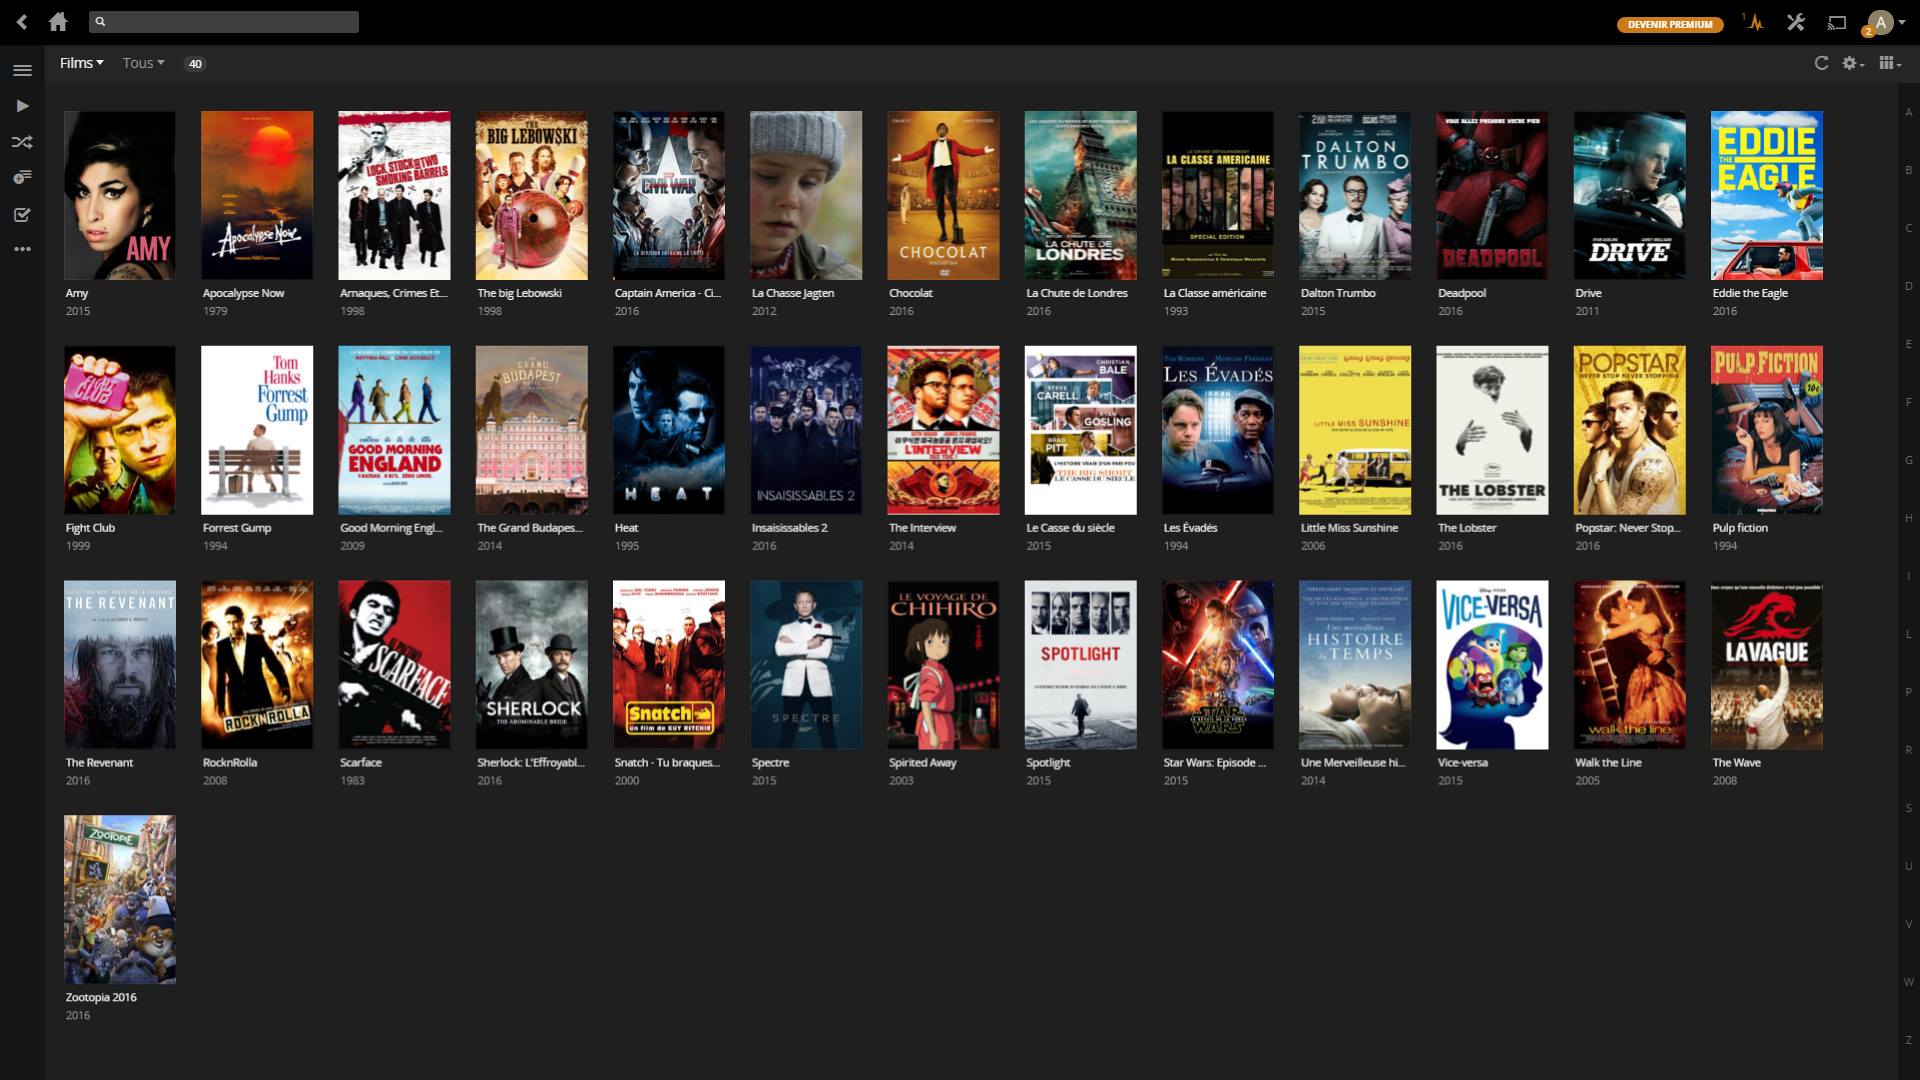The height and width of the screenshot is (1080, 1920).
Task: Toggle the mark-as-watched checkbox icon
Action: coord(22,214)
